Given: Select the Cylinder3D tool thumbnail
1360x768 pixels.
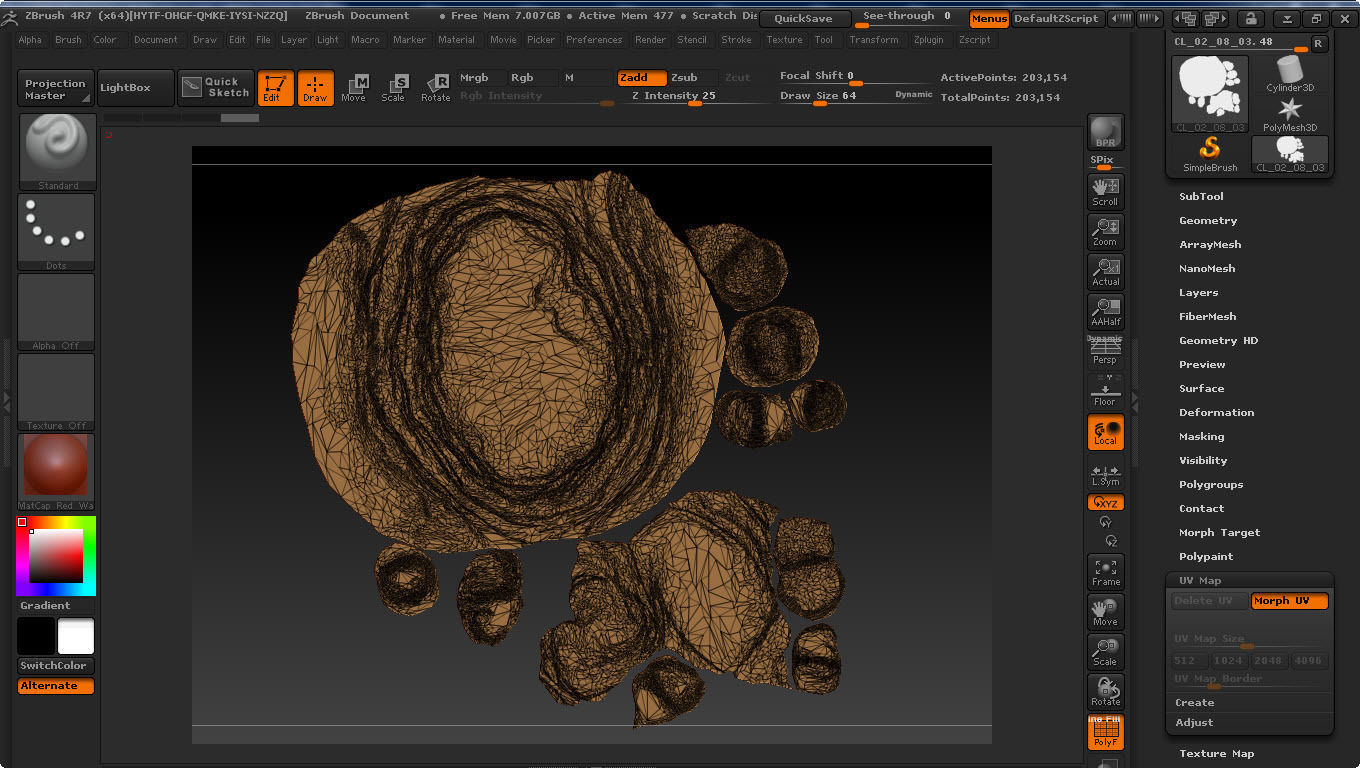Looking at the screenshot, I should tap(1290, 74).
